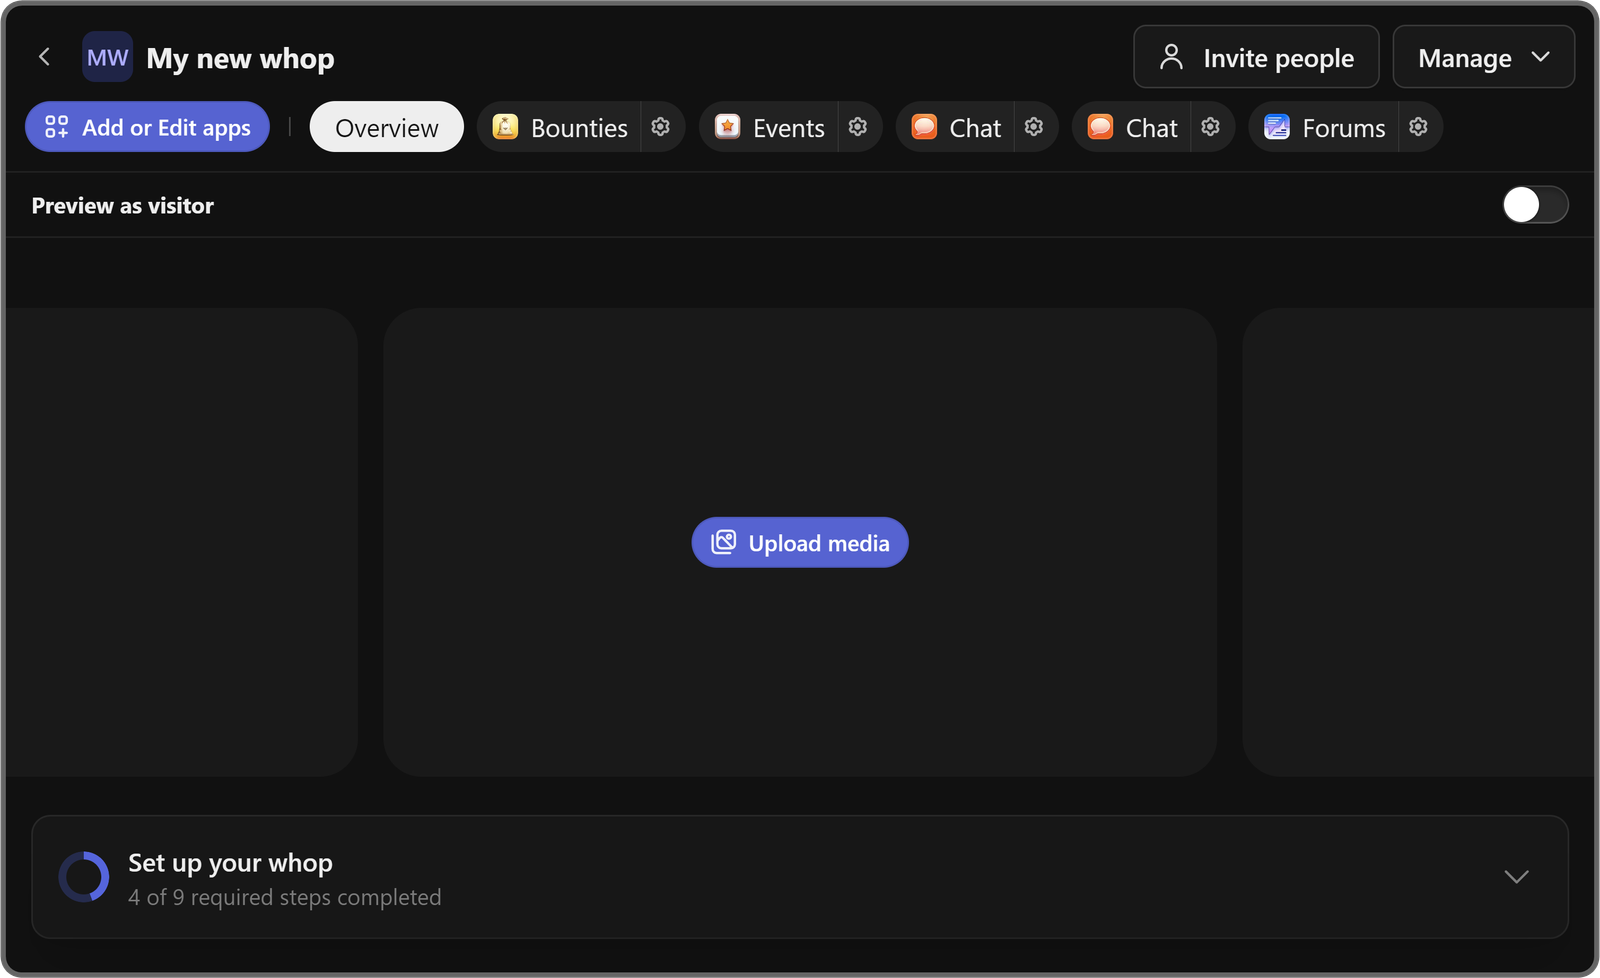Click the back arrow next to the avatar
Screen dimensions: 1600x978
point(44,56)
